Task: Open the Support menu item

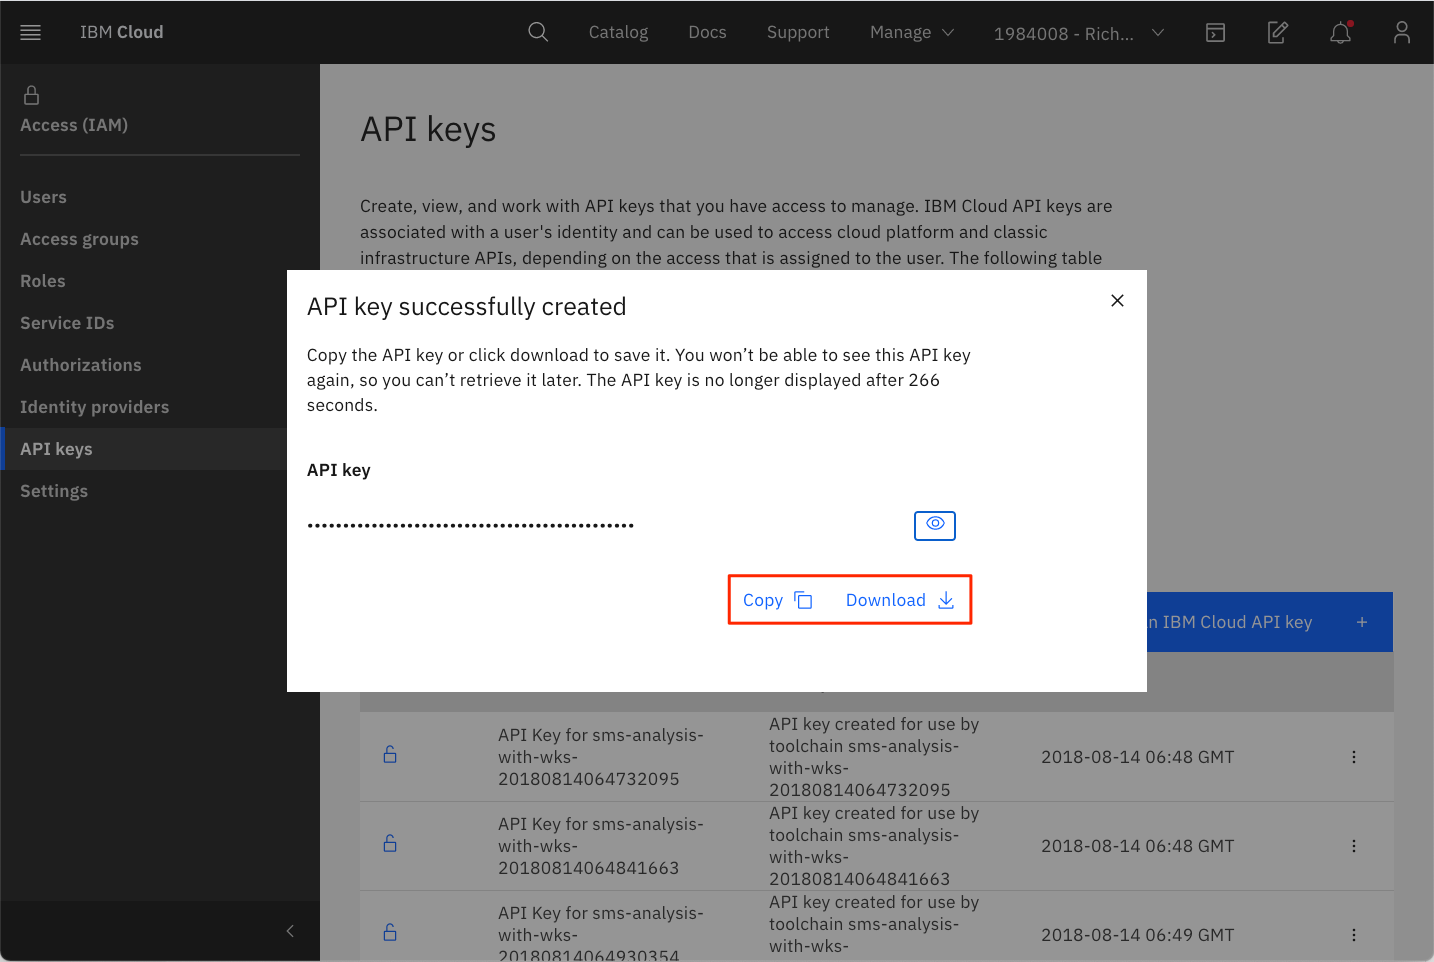Action: (798, 32)
